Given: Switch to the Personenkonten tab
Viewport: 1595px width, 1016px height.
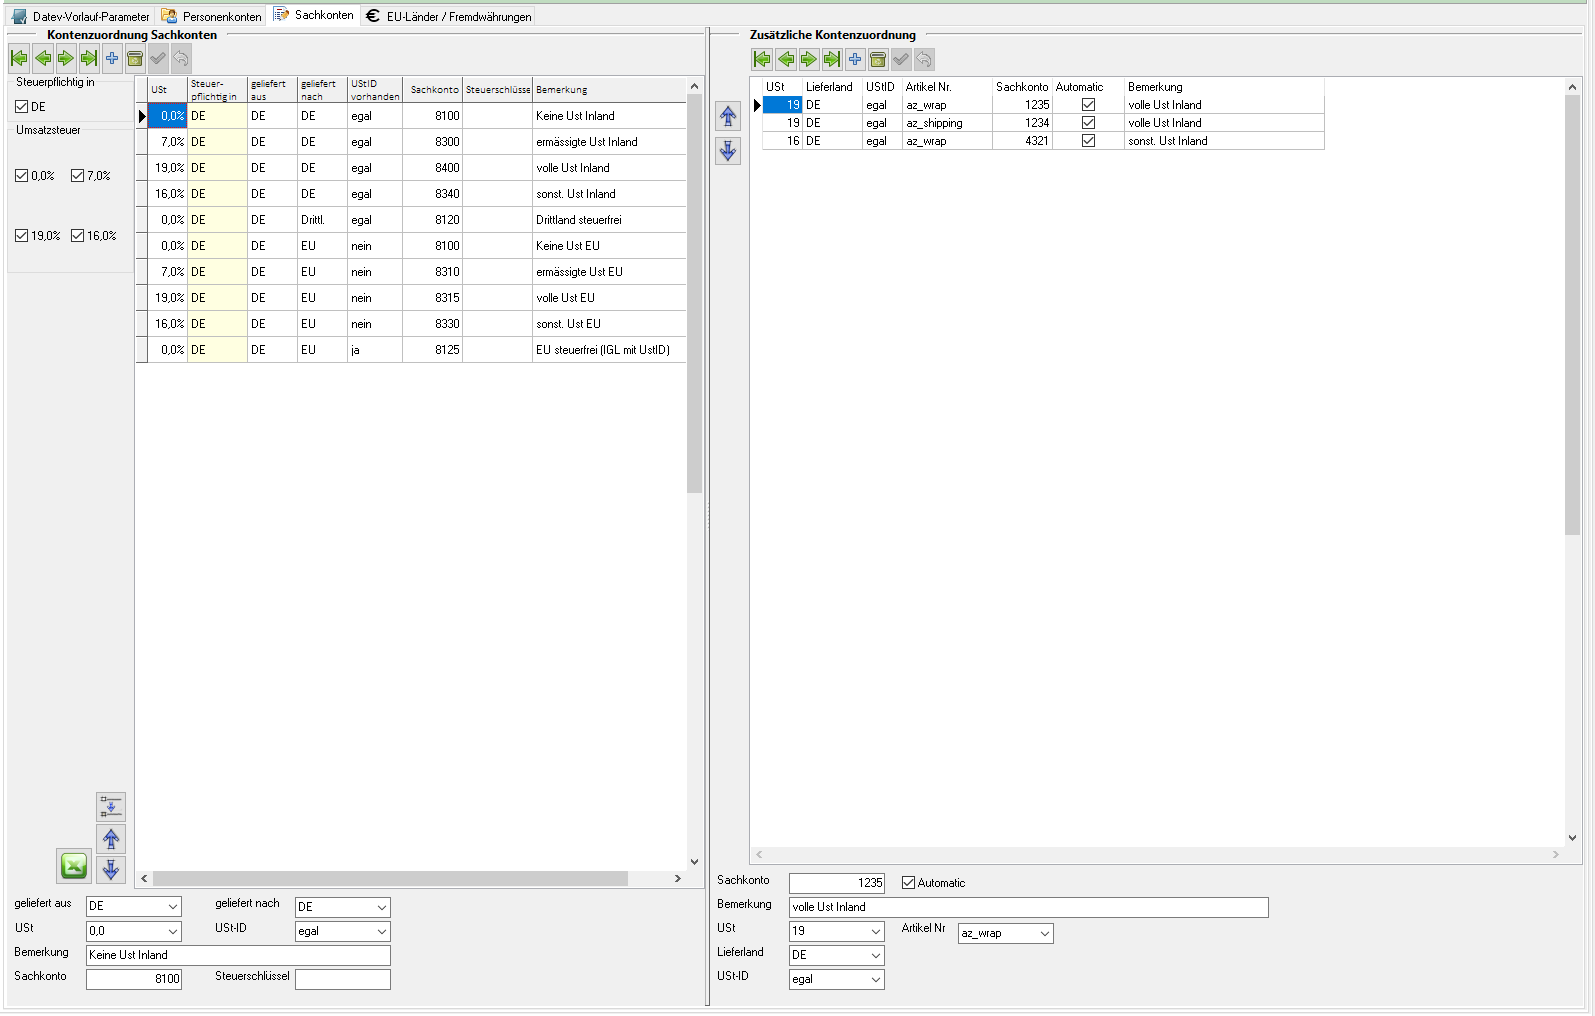Looking at the screenshot, I should click(x=212, y=16).
